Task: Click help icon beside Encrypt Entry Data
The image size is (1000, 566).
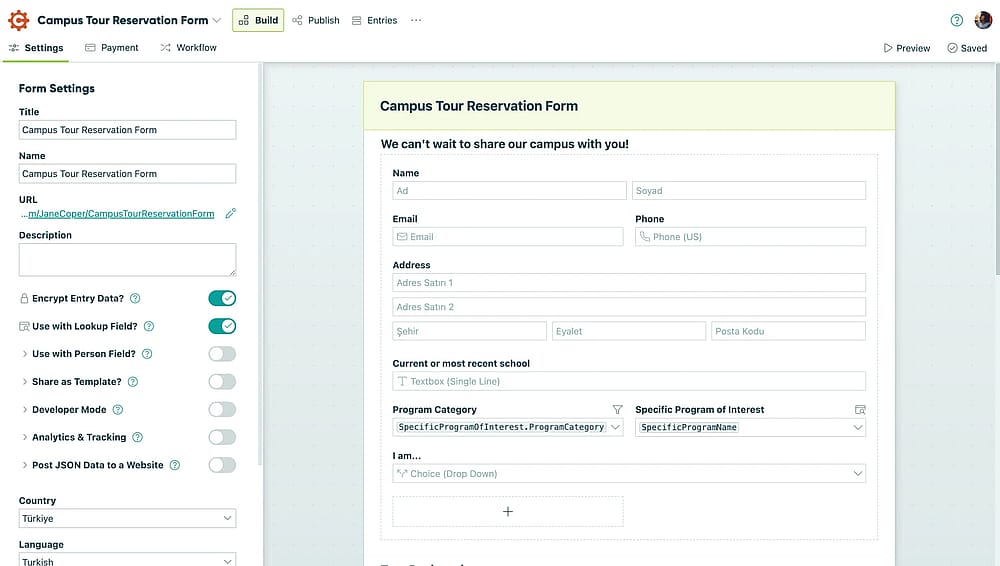Action: [x=135, y=299]
